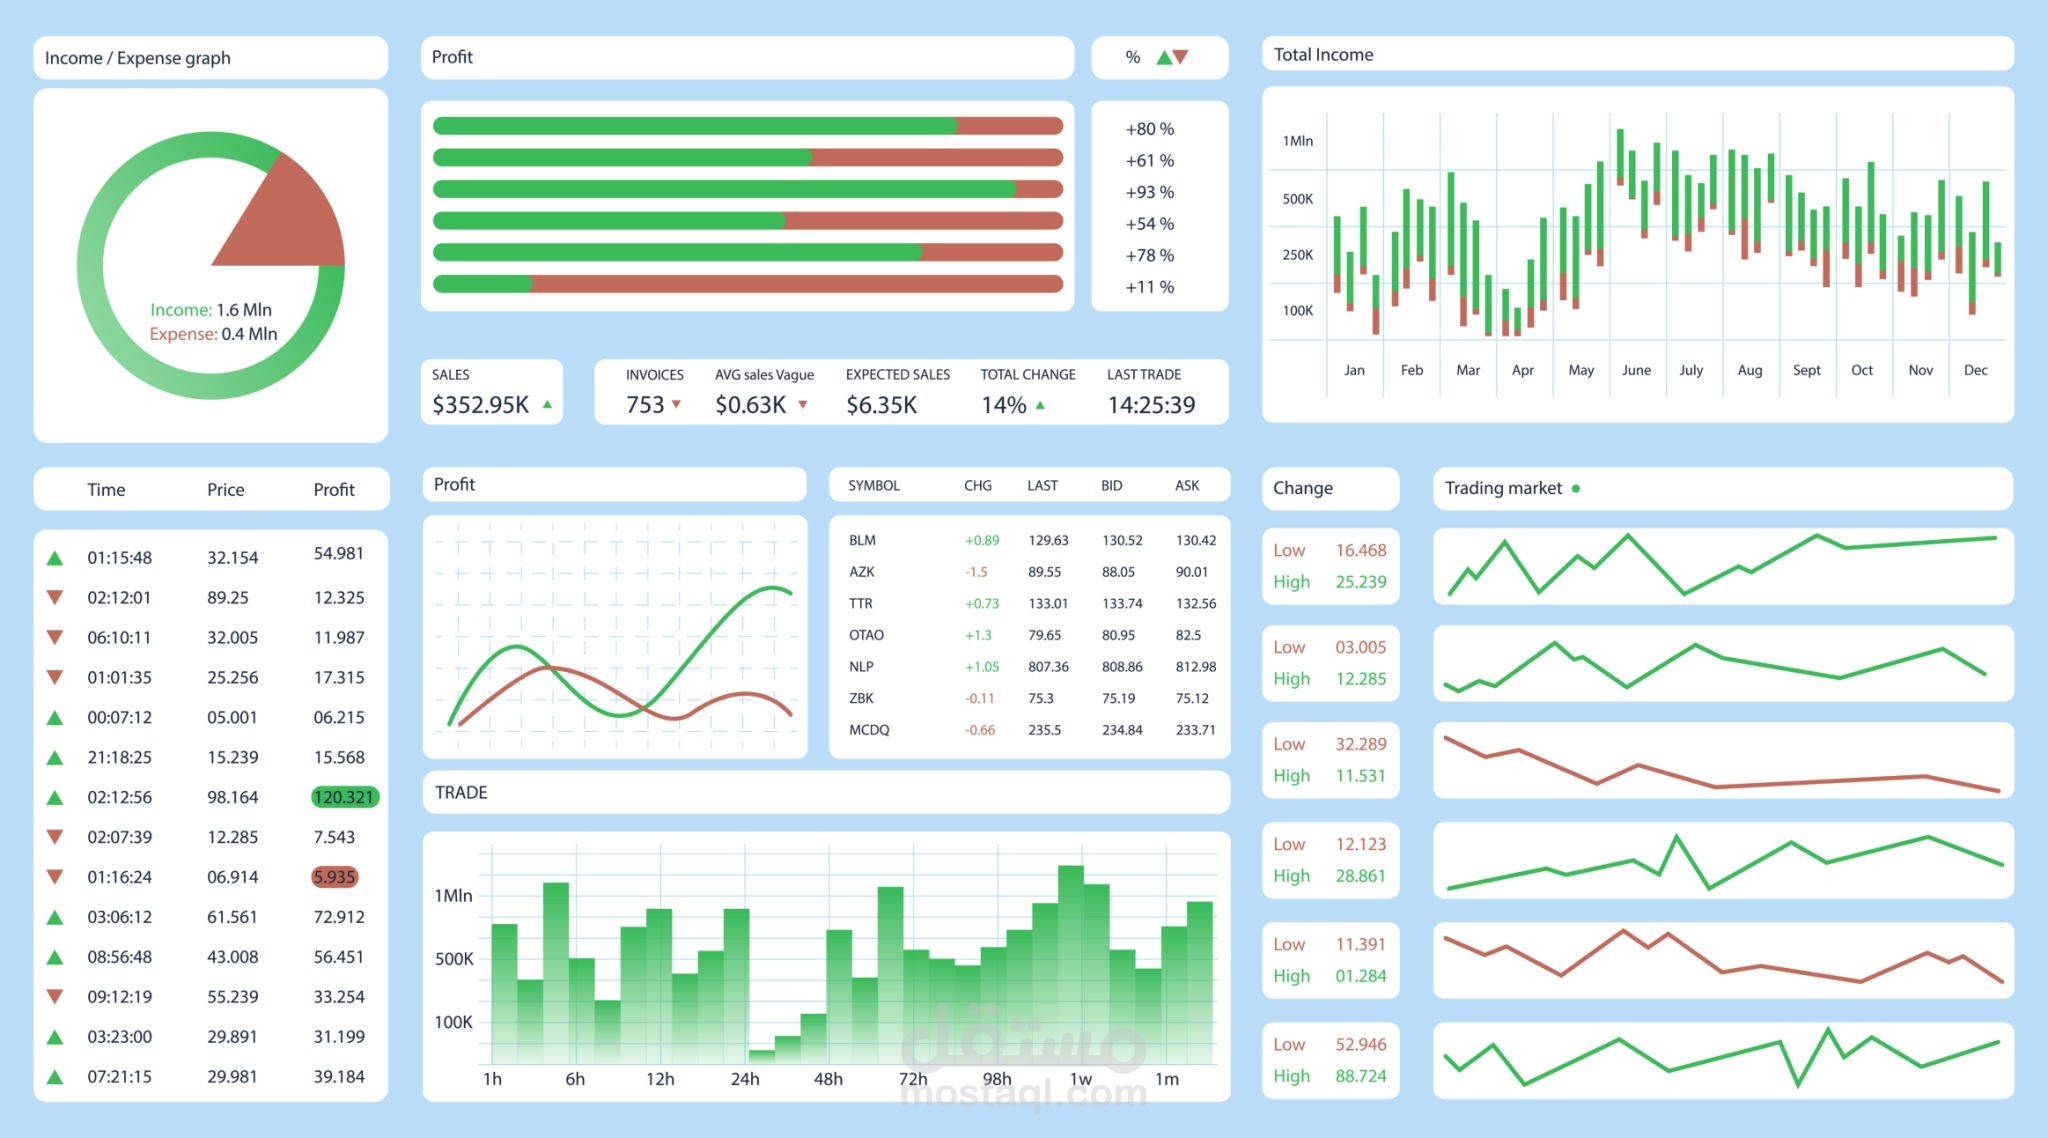Click the green up triangle next to the % header
This screenshot has width=2048, height=1138.
click(1166, 58)
